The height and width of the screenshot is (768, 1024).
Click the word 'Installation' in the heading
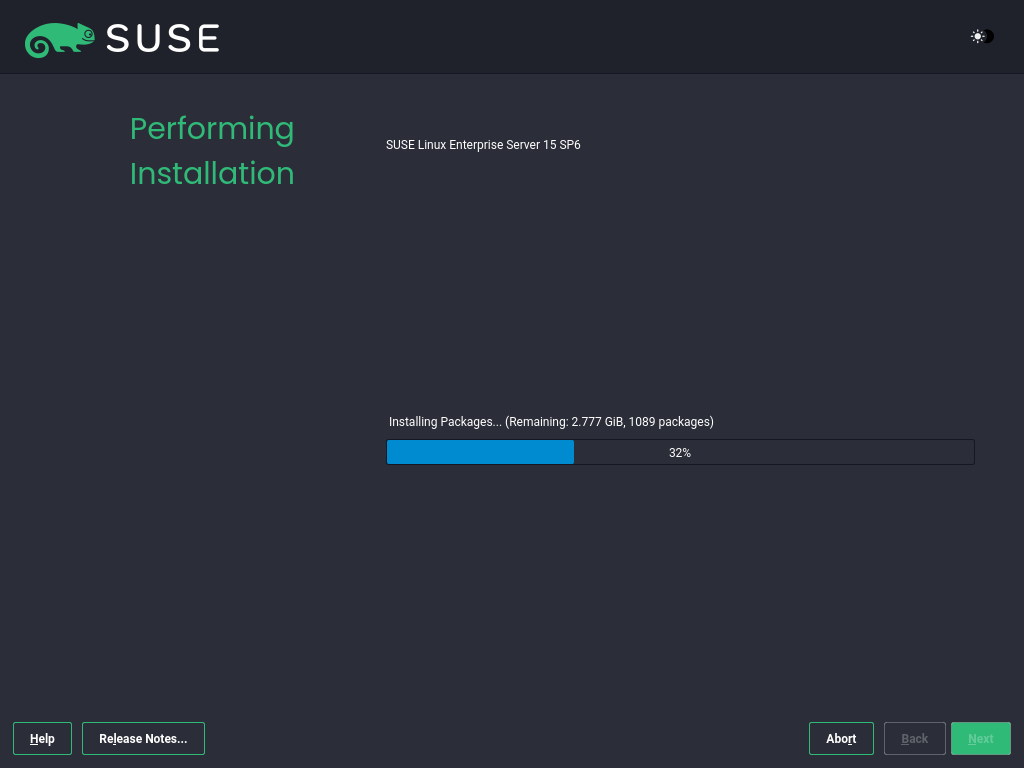coord(212,173)
